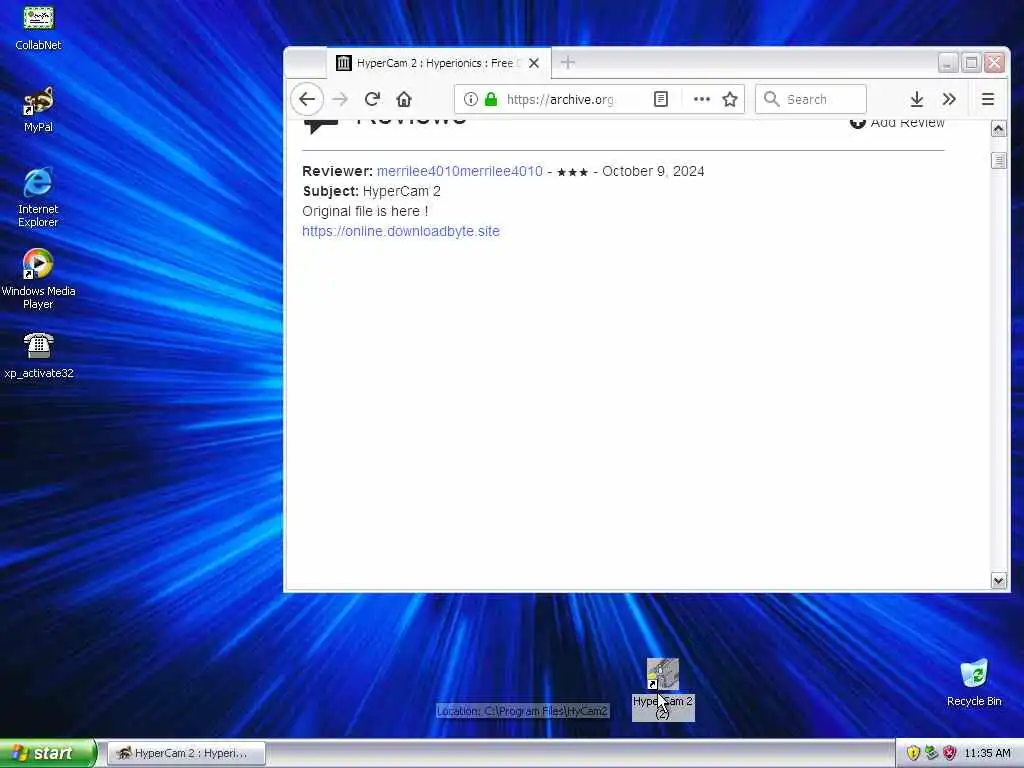Click the "Subject: HyperCam 2" line
The width and height of the screenshot is (1024, 768).
372,191
